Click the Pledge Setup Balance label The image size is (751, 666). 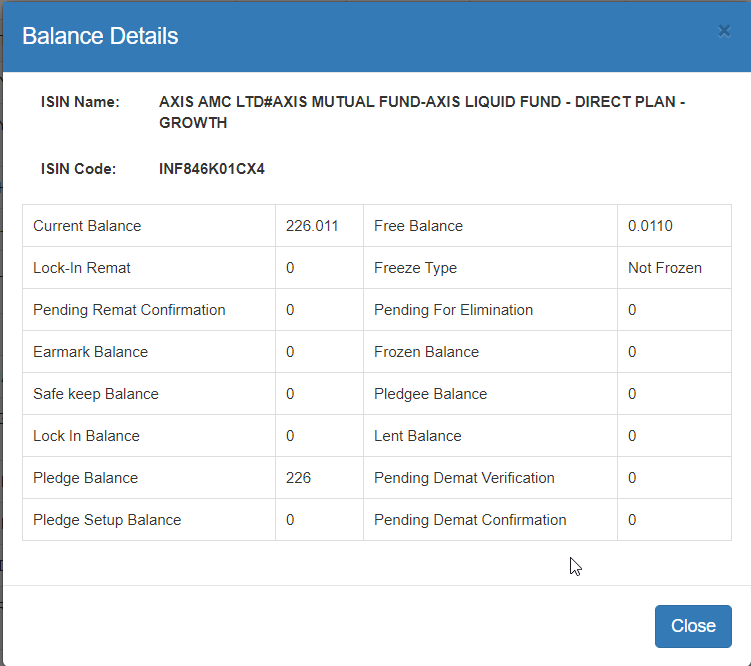point(107,520)
